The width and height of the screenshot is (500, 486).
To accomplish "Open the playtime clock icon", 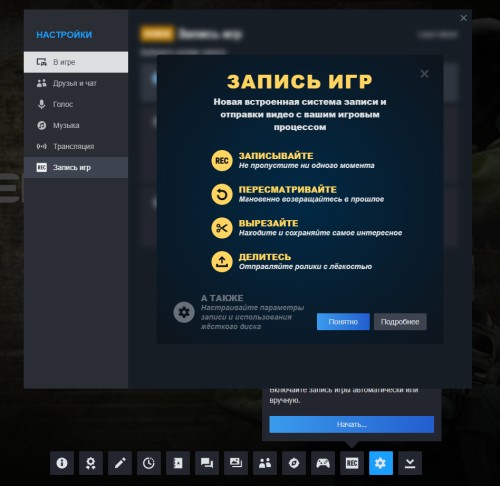I will click(x=149, y=463).
